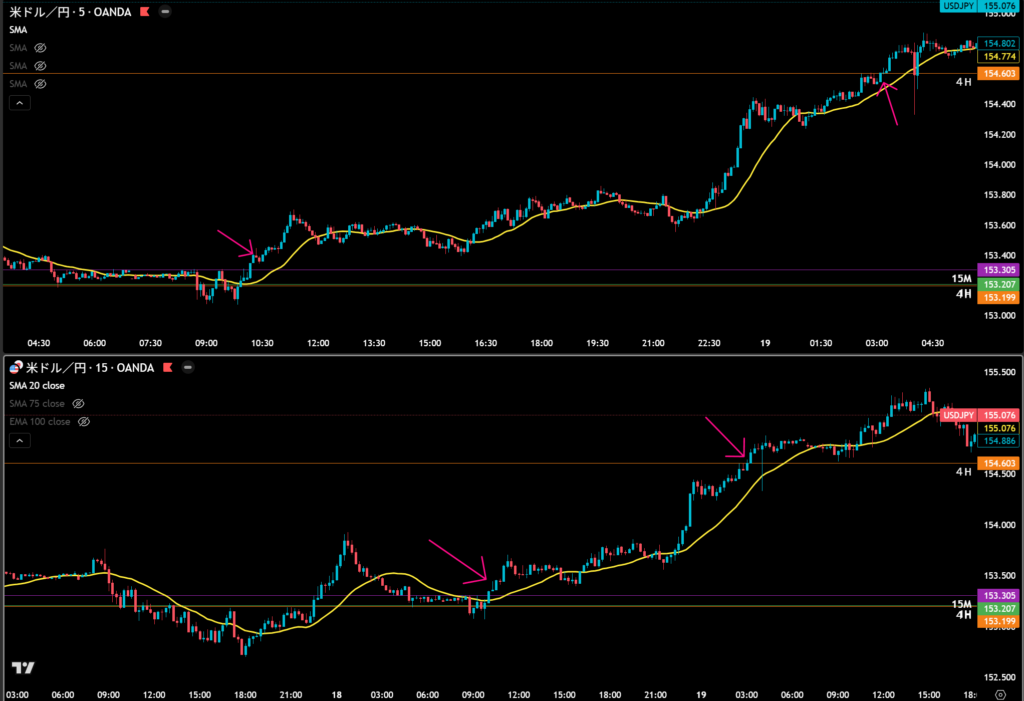1024x701 pixels.
Task: Click the 米ドル／円 · 15 · OANDA chart title
Action: tap(92, 368)
